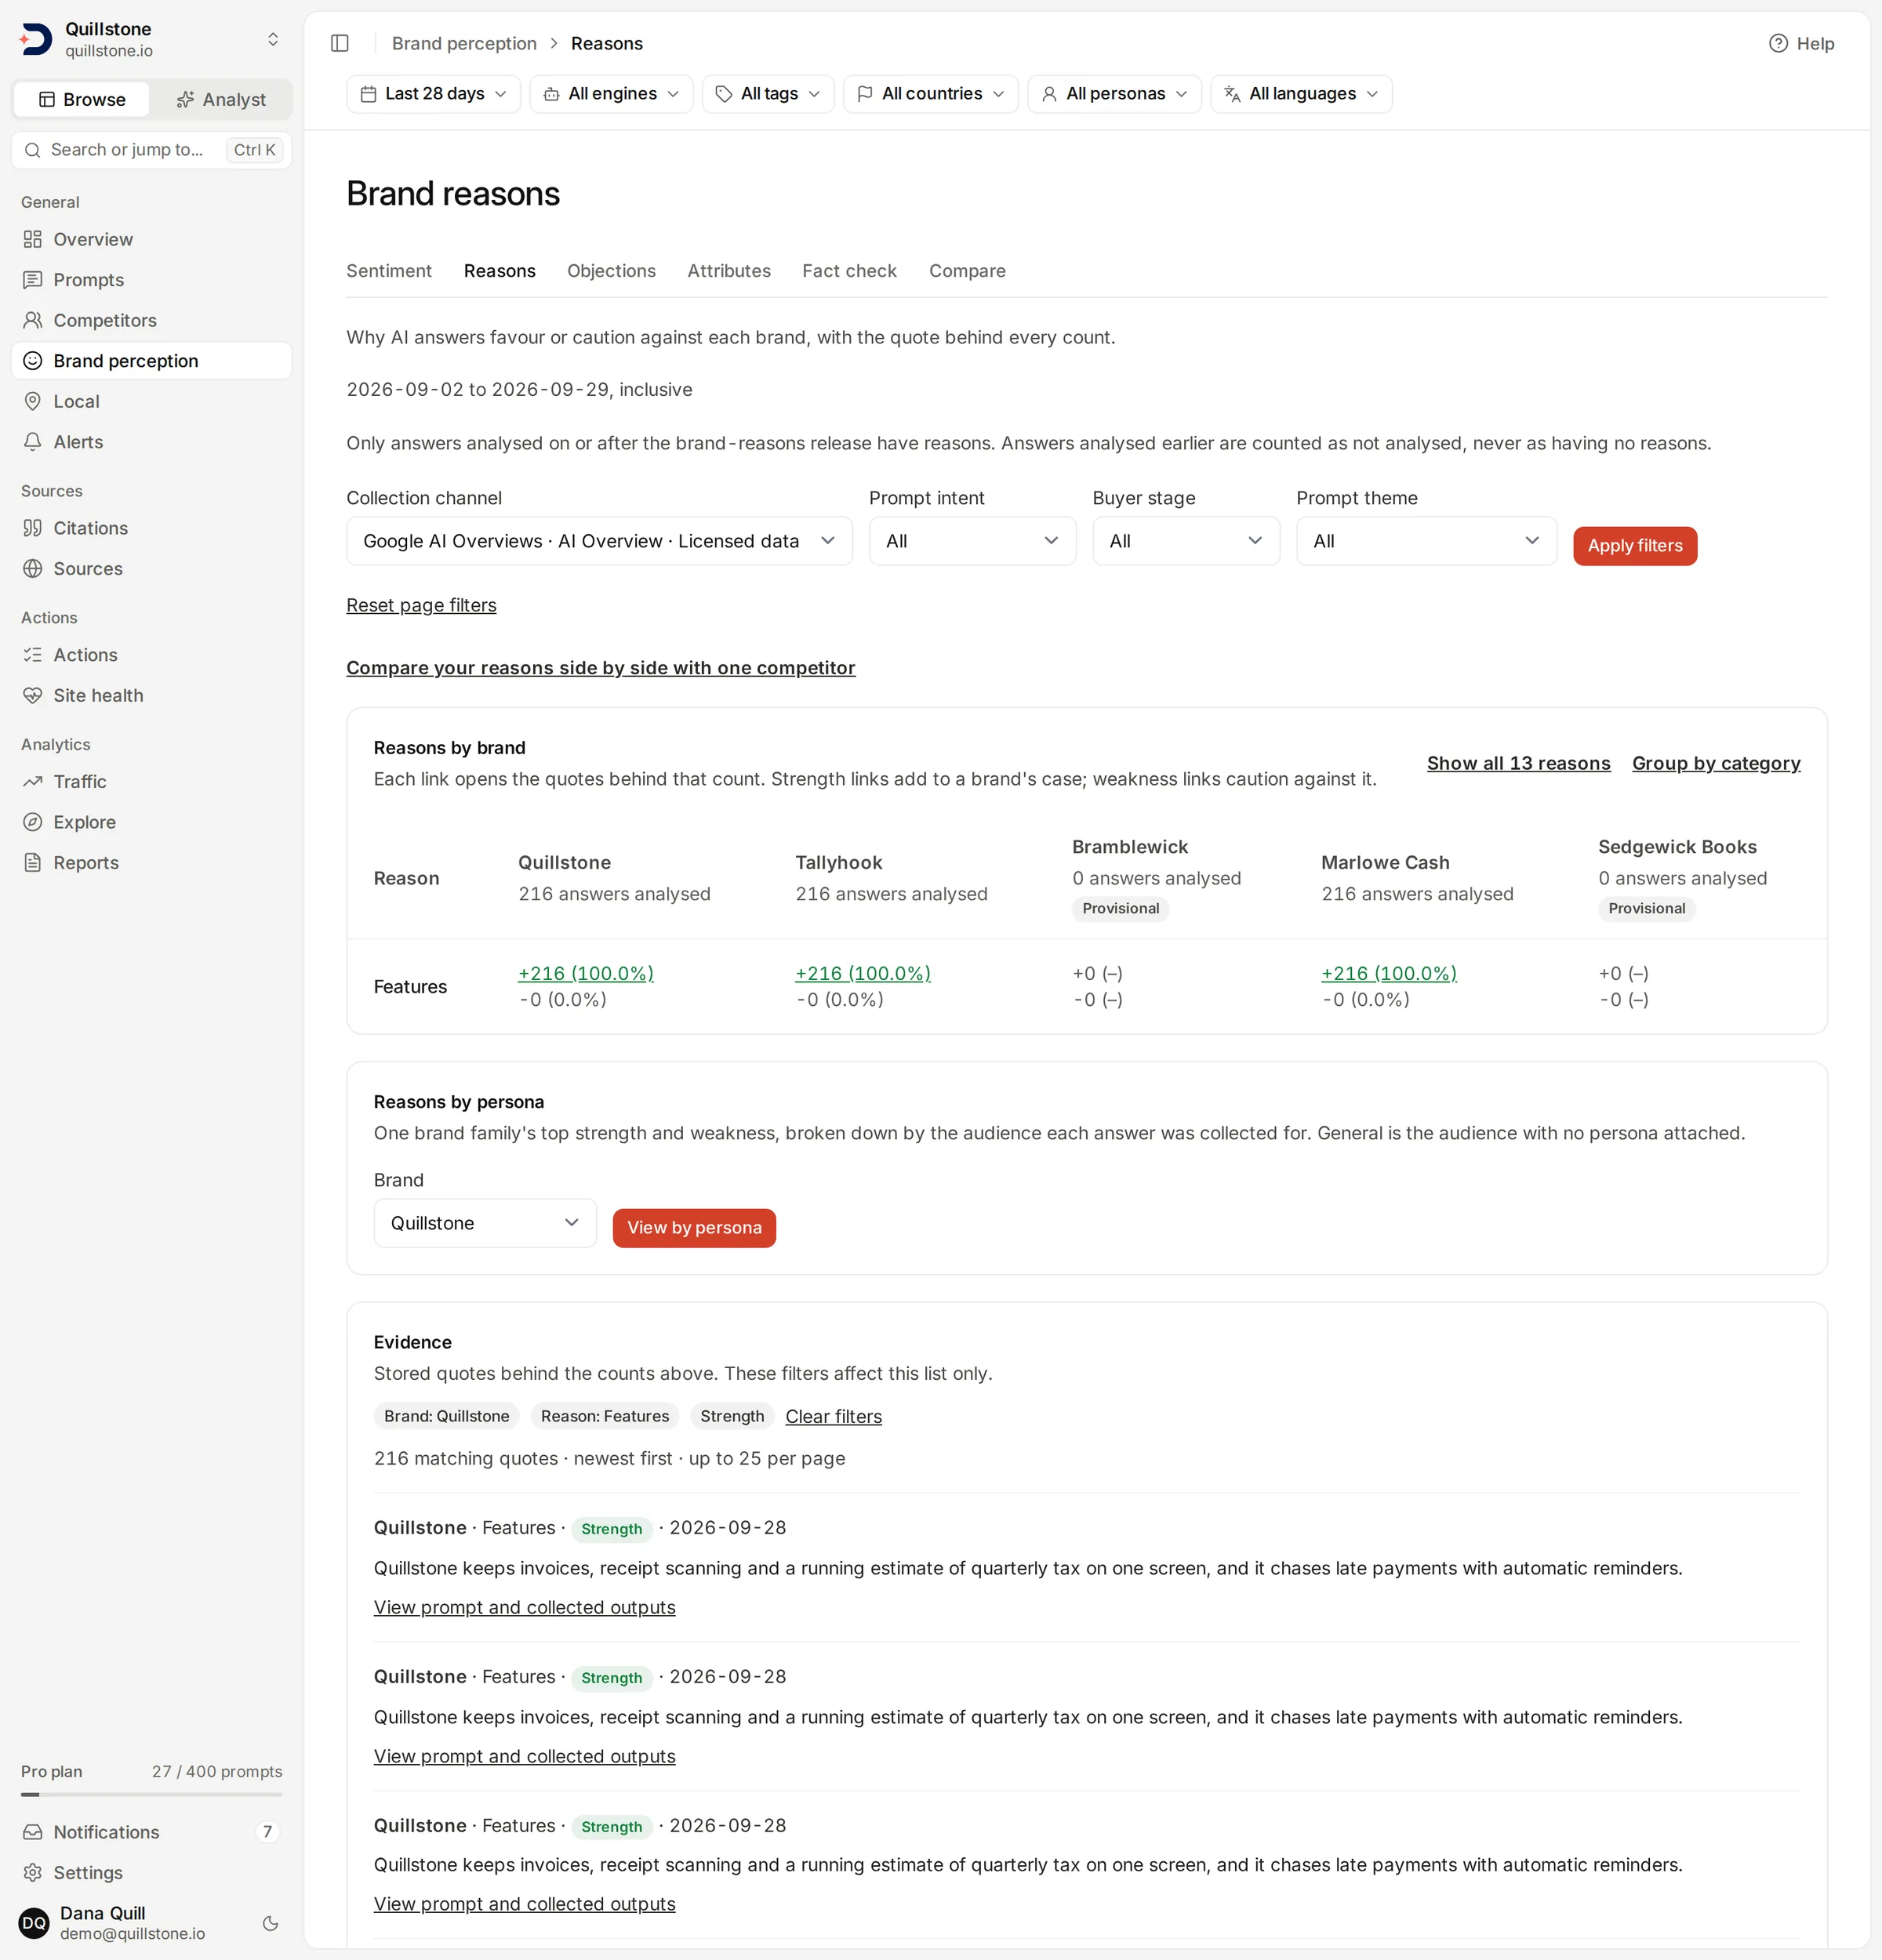Click the Pro plan prompts usage bar
The width and height of the screenshot is (1882, 1960).
click(152, 1794)
